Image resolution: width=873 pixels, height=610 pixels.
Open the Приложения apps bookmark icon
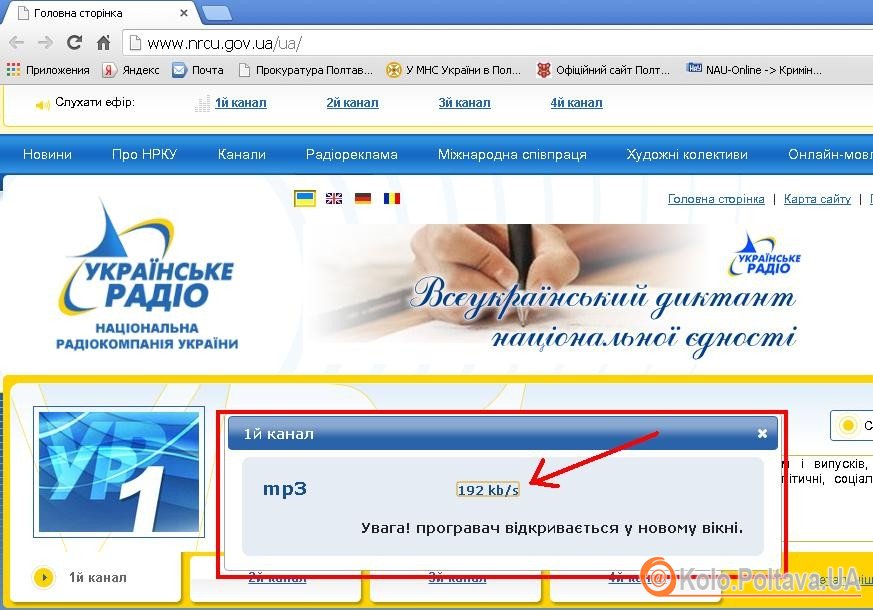tap(13, 70)
